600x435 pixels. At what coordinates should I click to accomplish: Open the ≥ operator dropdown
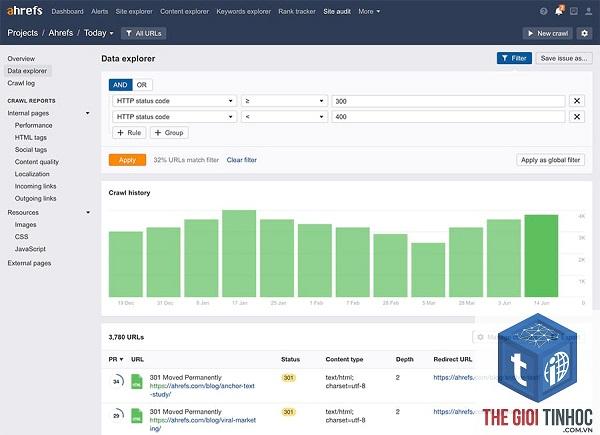pyautogui.click(x=284, y=101)
